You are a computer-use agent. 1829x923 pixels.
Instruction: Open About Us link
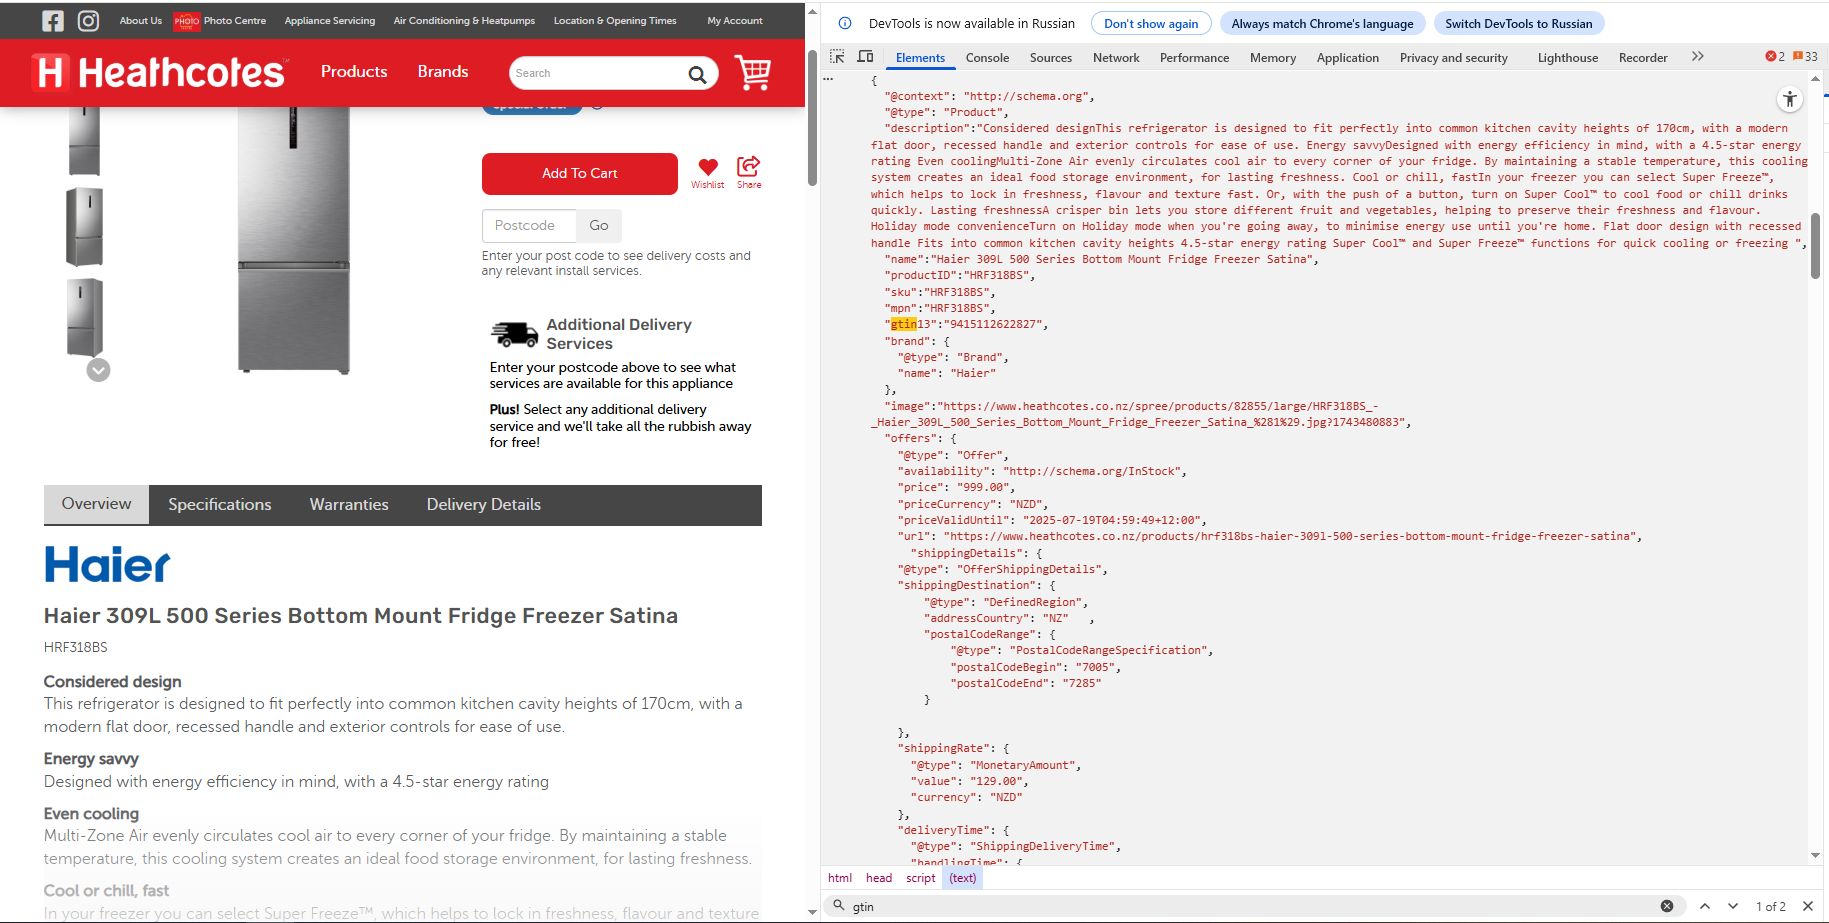141,21
